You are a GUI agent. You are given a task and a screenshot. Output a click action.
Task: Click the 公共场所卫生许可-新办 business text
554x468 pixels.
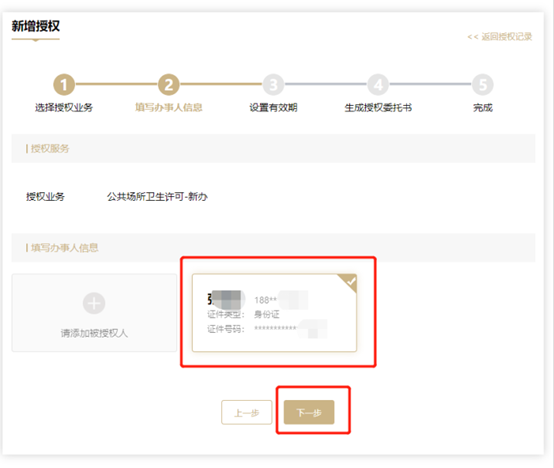(x=157, y=196)
